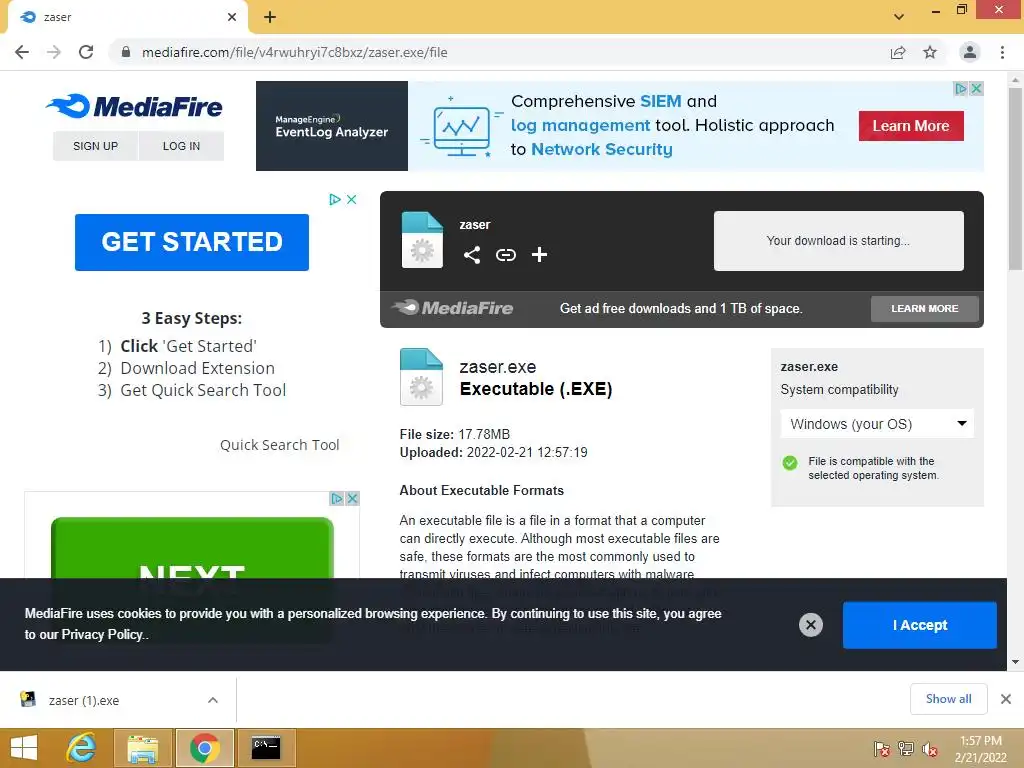The image size is (1024, 768).
Task: Click the Action Center flag tray icon
Action: coord(882,749)
